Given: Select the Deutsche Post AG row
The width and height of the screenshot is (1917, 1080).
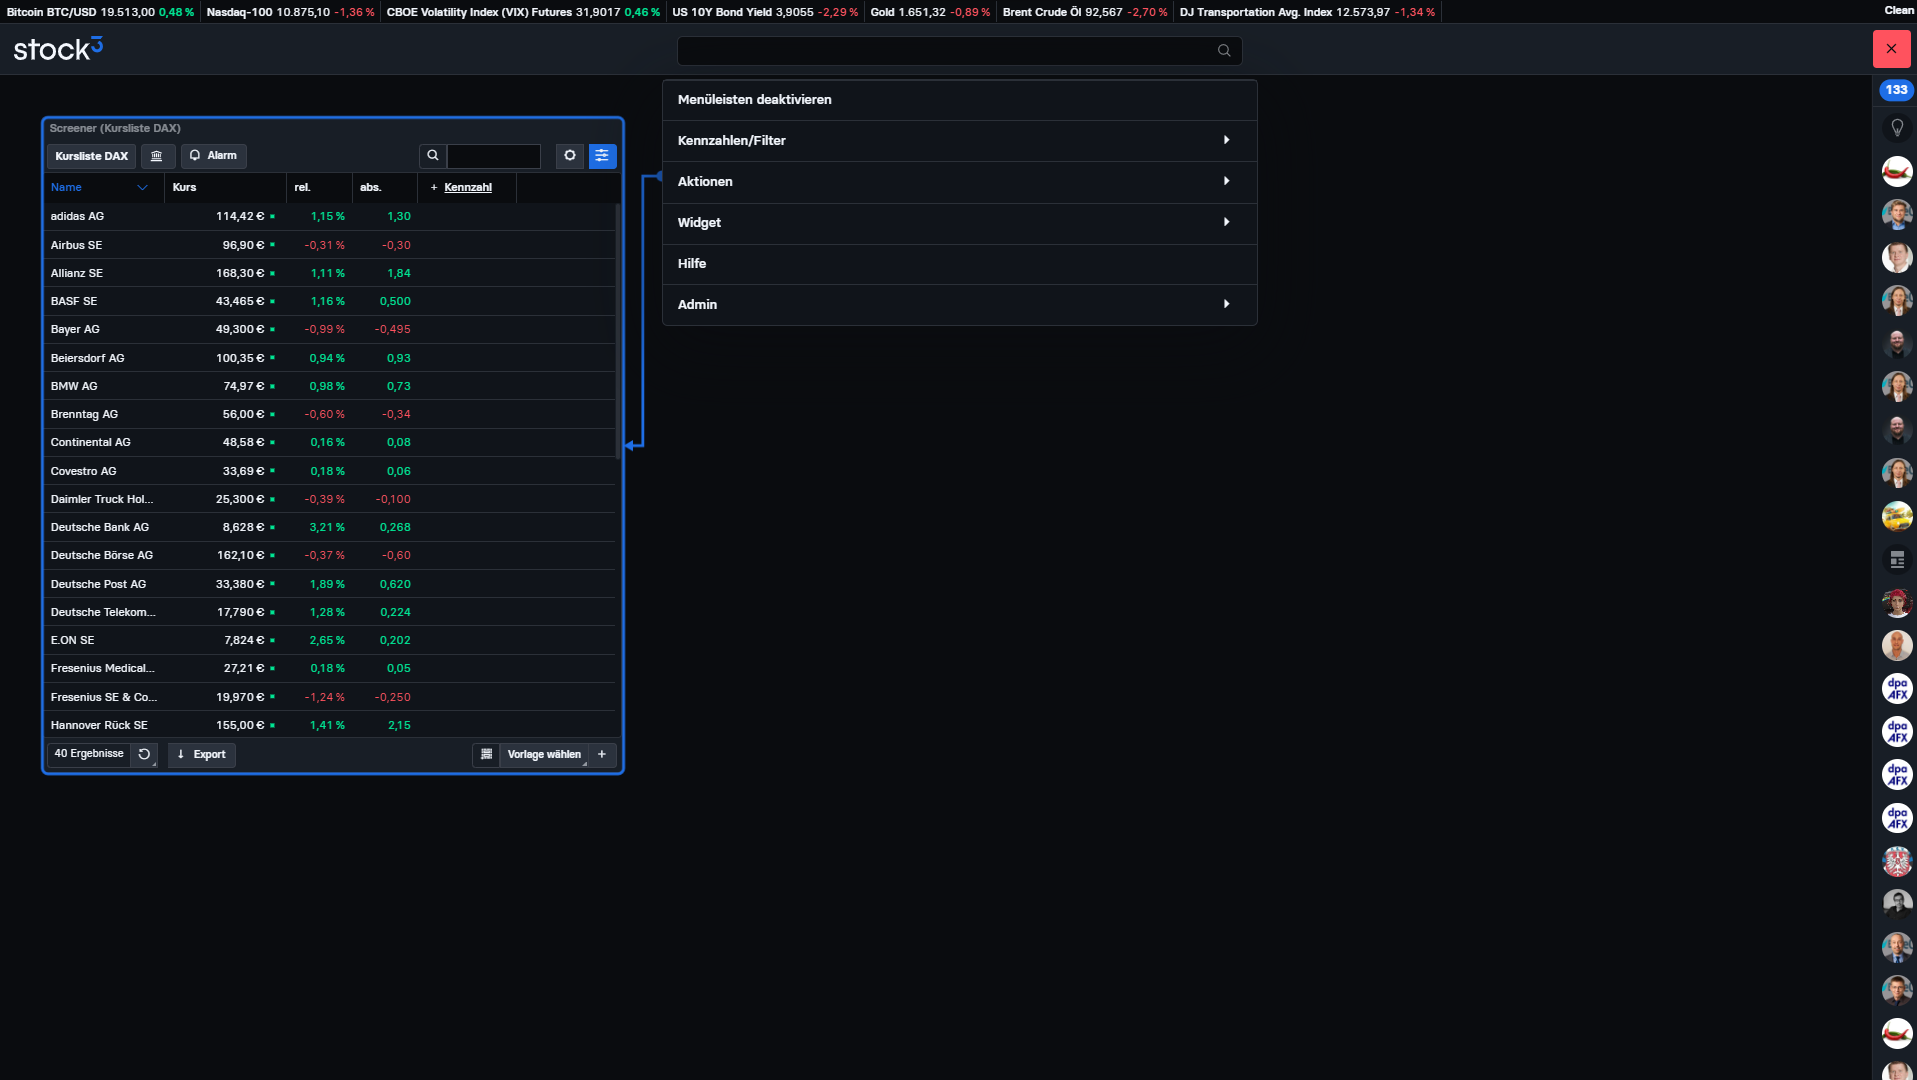Looking at the screenshot, I should pyautogui.click(x=330, y=584).
